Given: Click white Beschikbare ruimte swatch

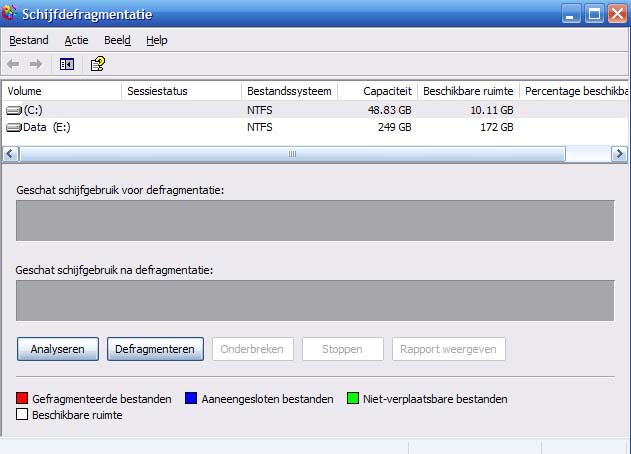Looking at the screenshot, I should [22, 414].
